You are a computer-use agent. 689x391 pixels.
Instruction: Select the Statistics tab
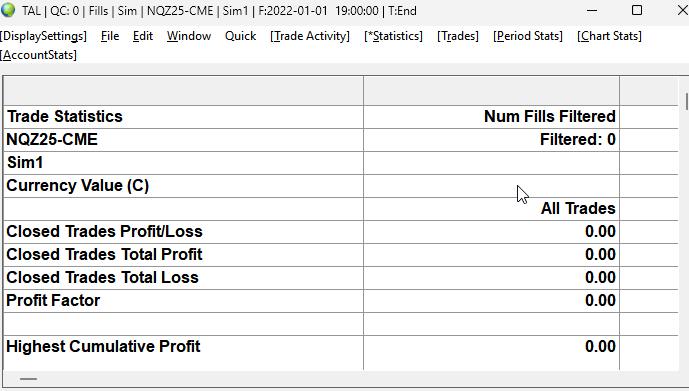[393, 36]
